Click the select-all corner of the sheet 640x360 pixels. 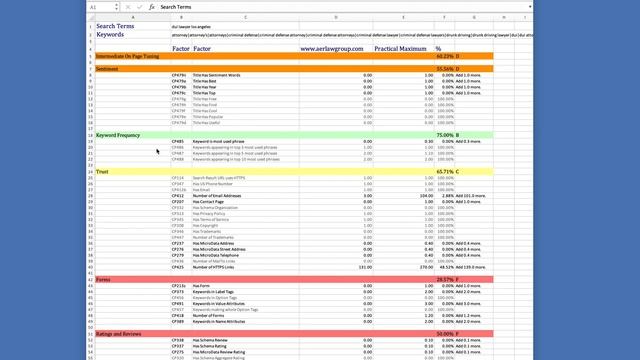click(91, 18)
